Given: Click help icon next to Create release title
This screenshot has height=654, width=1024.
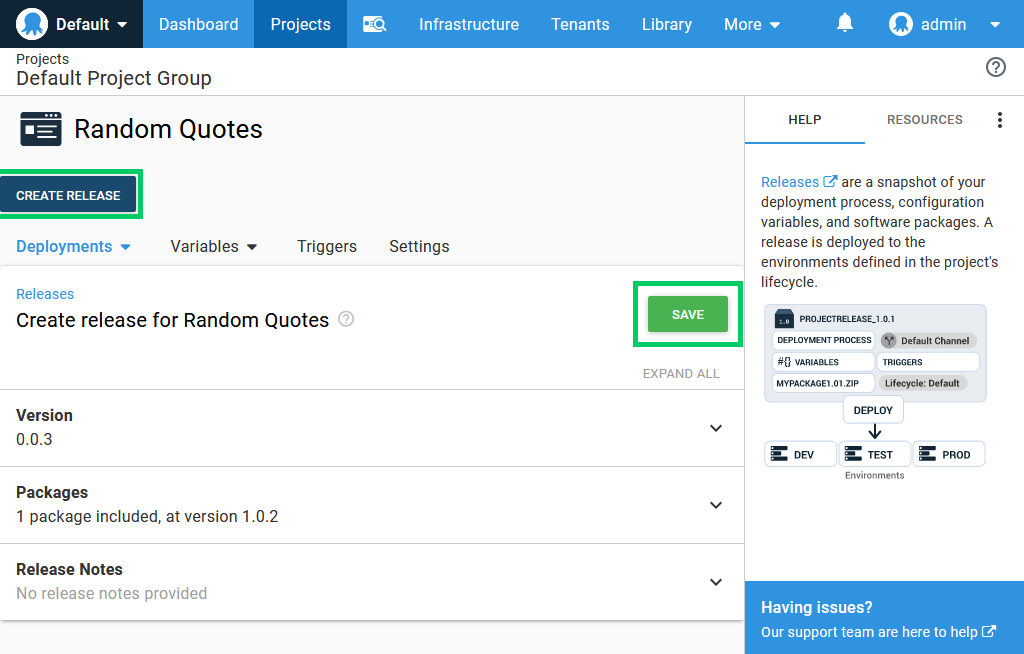Looking at the screenshot, I should tap(346, 319).
